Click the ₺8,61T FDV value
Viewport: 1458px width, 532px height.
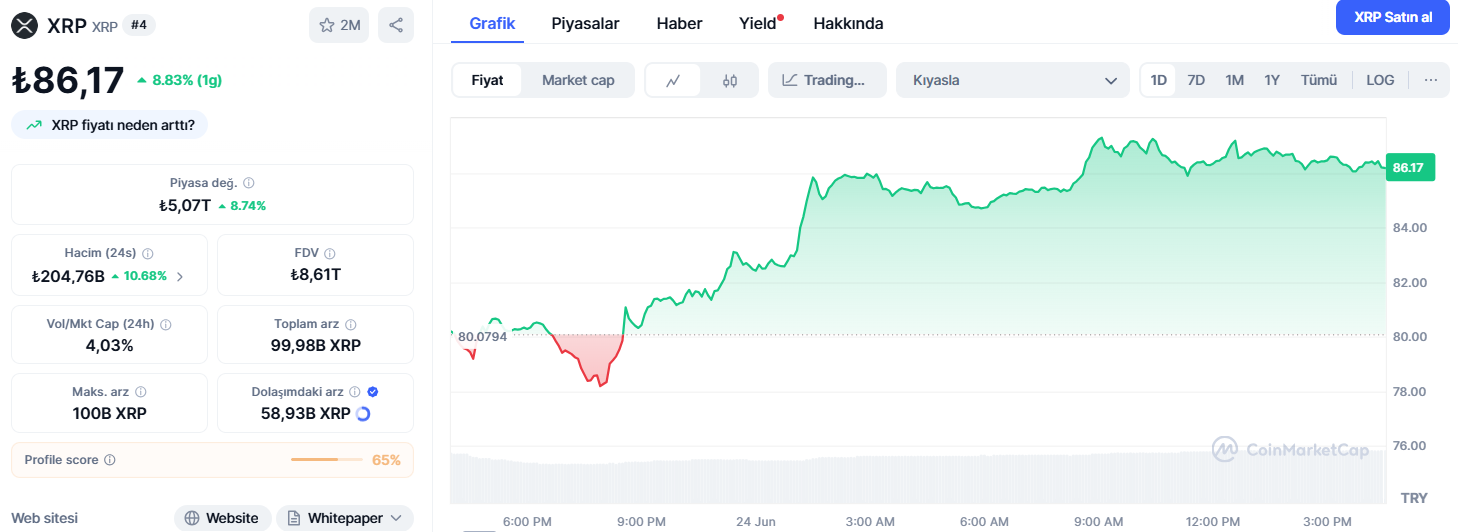click(315, 274)
